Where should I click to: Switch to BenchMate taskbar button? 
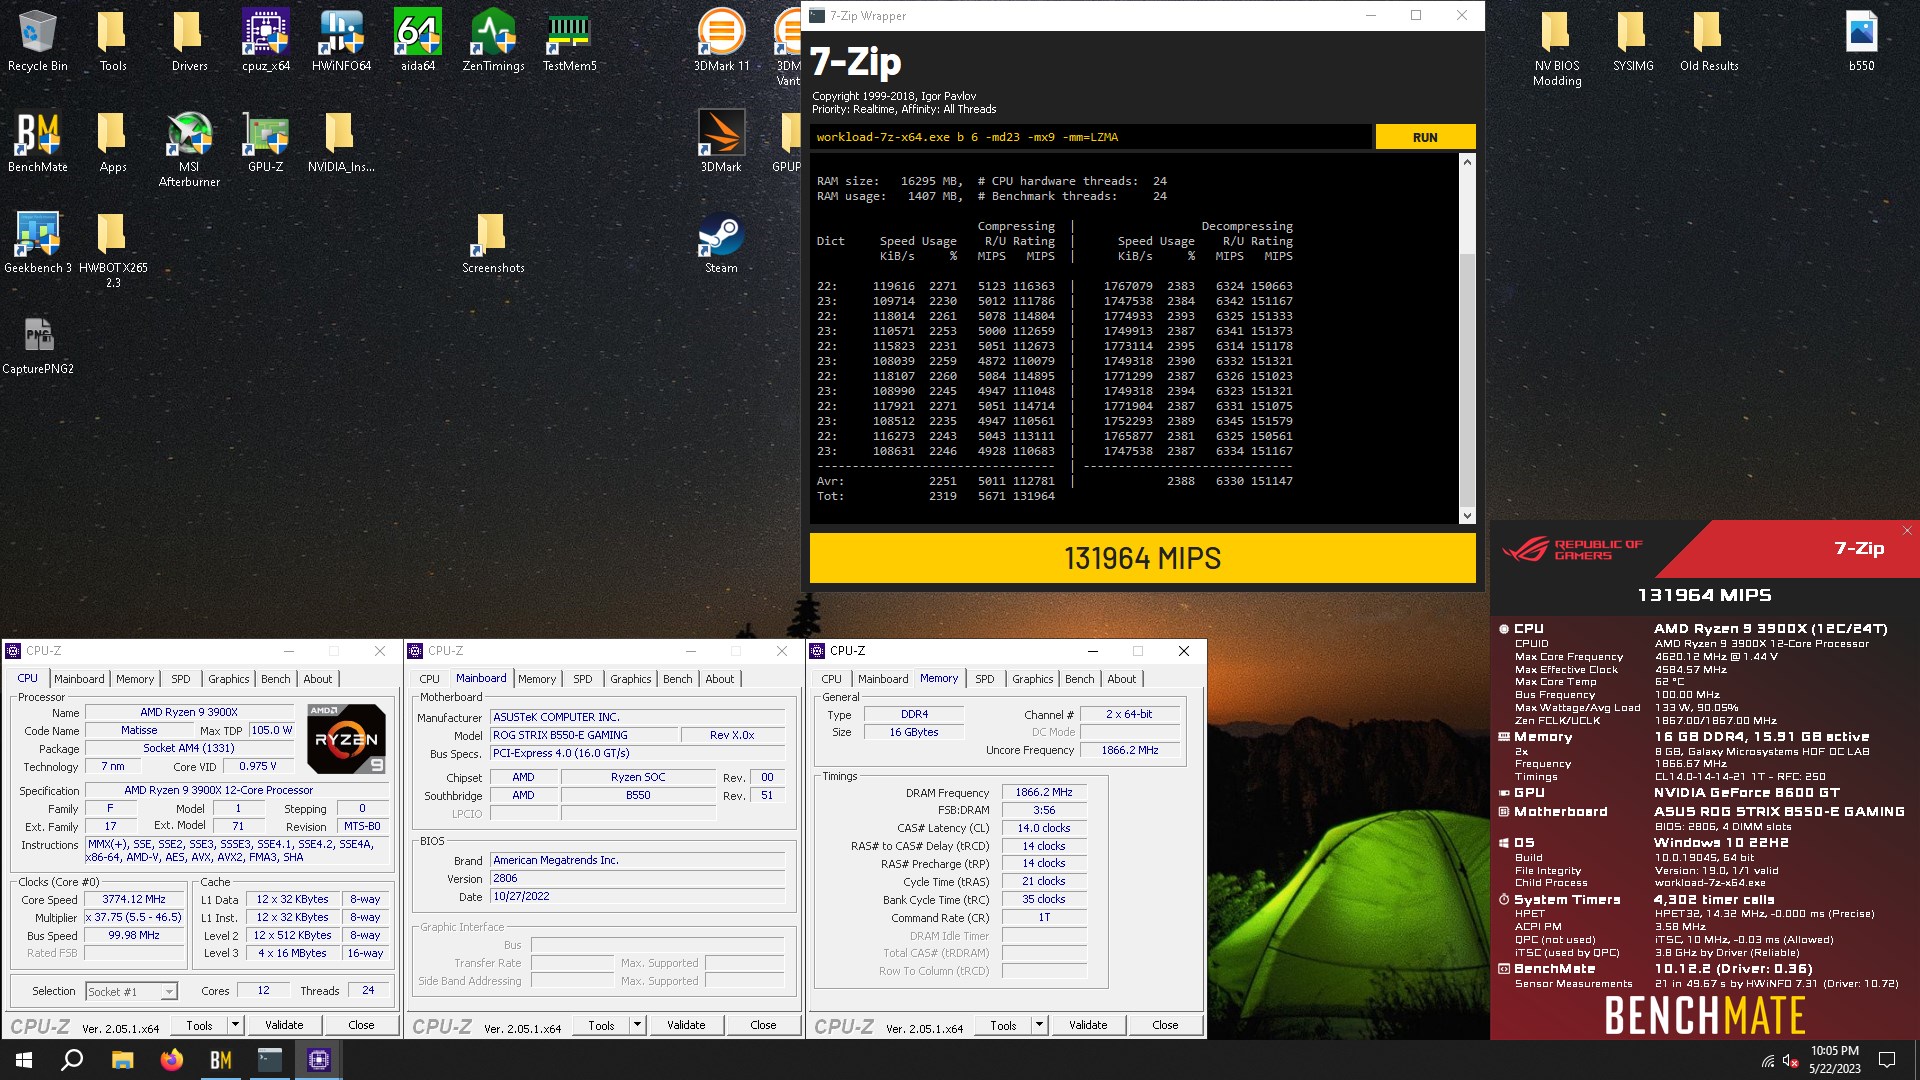pos(221,1060)
